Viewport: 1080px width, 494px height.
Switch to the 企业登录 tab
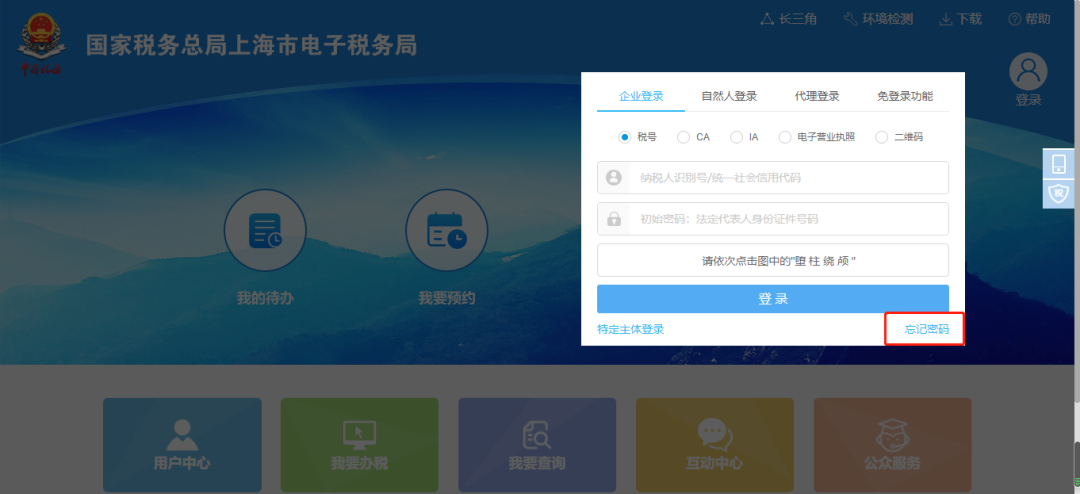tap(641, 96)
